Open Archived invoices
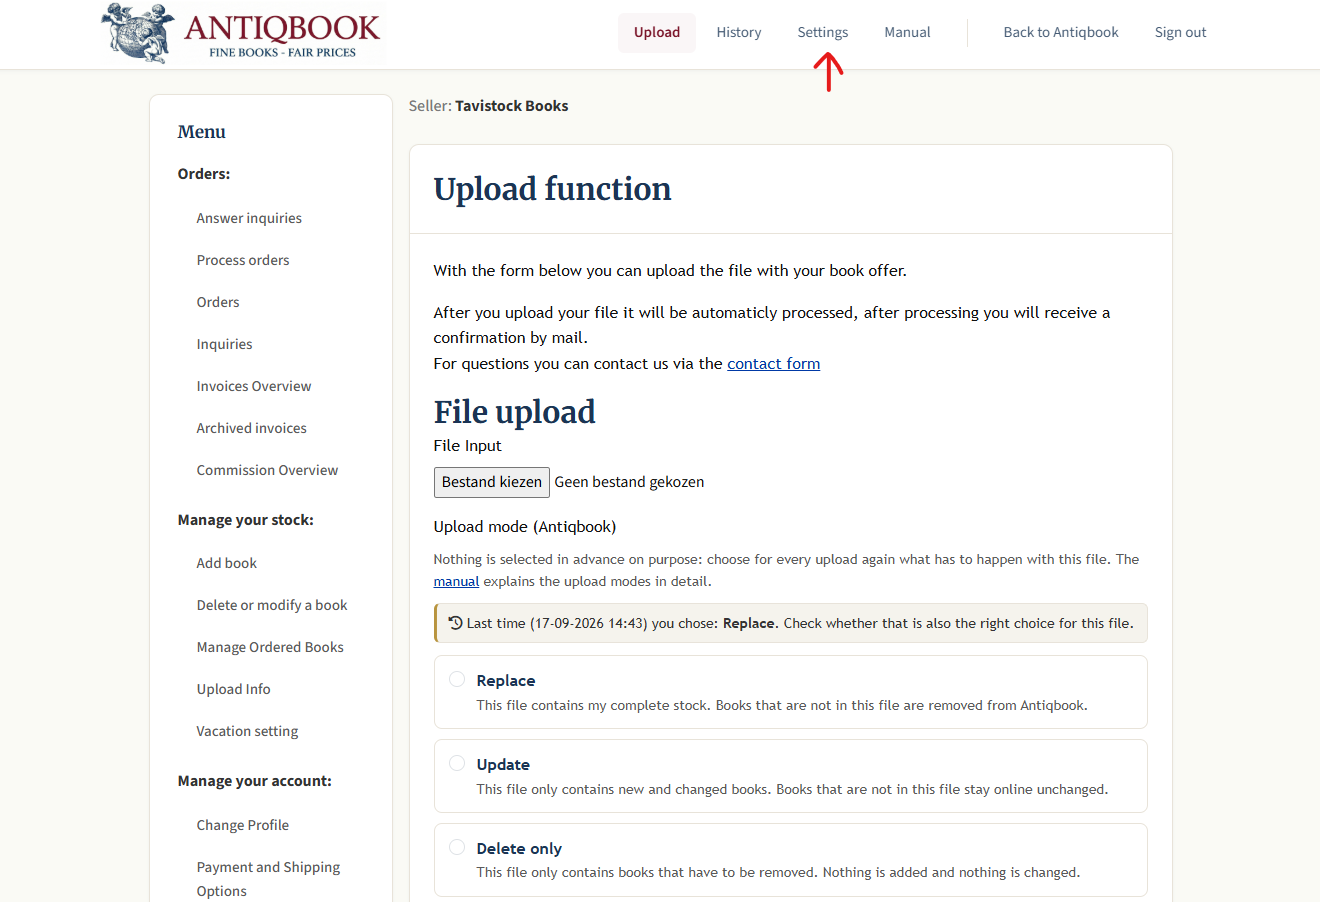Viewport: 1320px width, 902px height. click(252, 428)
